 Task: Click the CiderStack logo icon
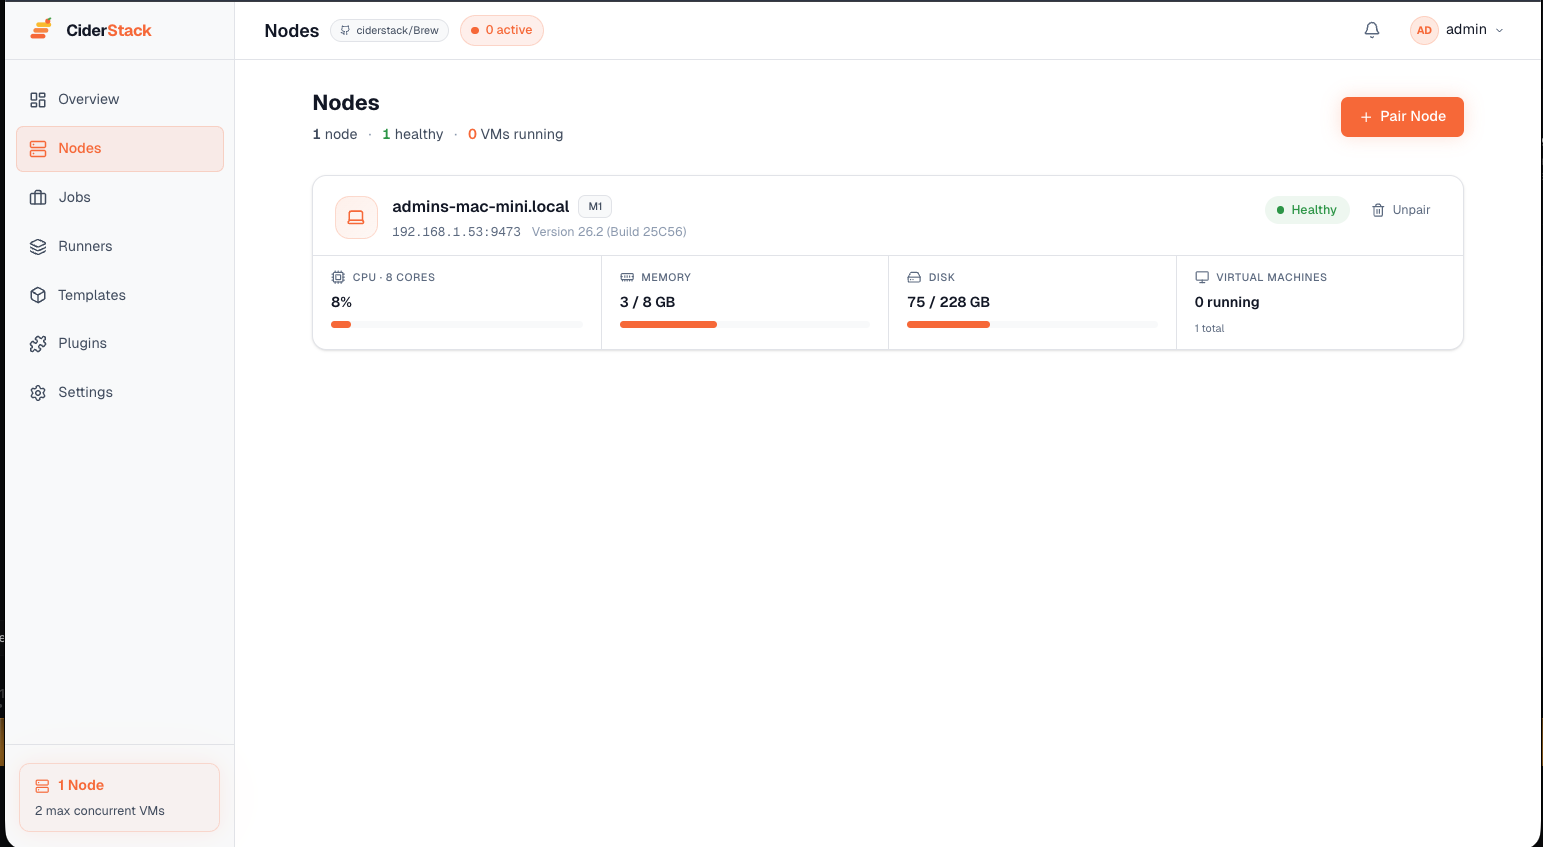pos(41,28)
